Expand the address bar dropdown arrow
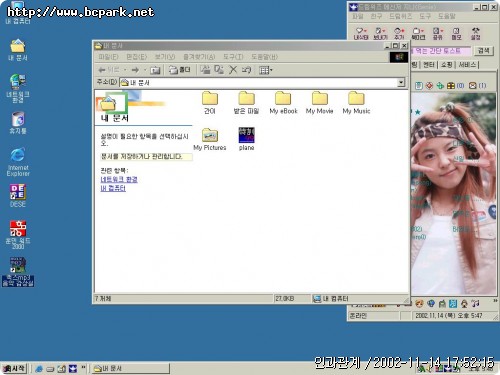 pyautogui.click(x=401, y=82)
